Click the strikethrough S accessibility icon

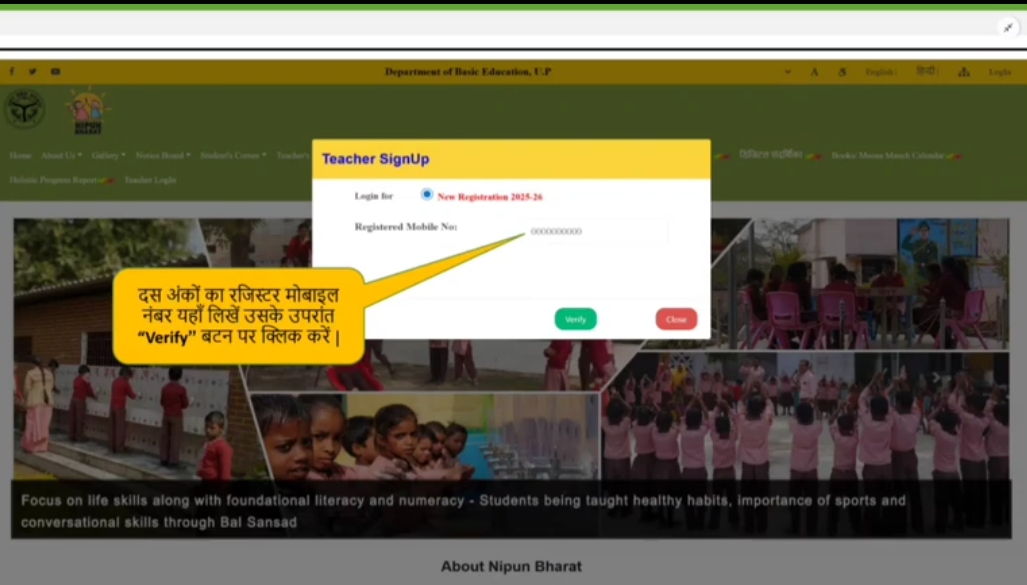click(x=842, y=72)
